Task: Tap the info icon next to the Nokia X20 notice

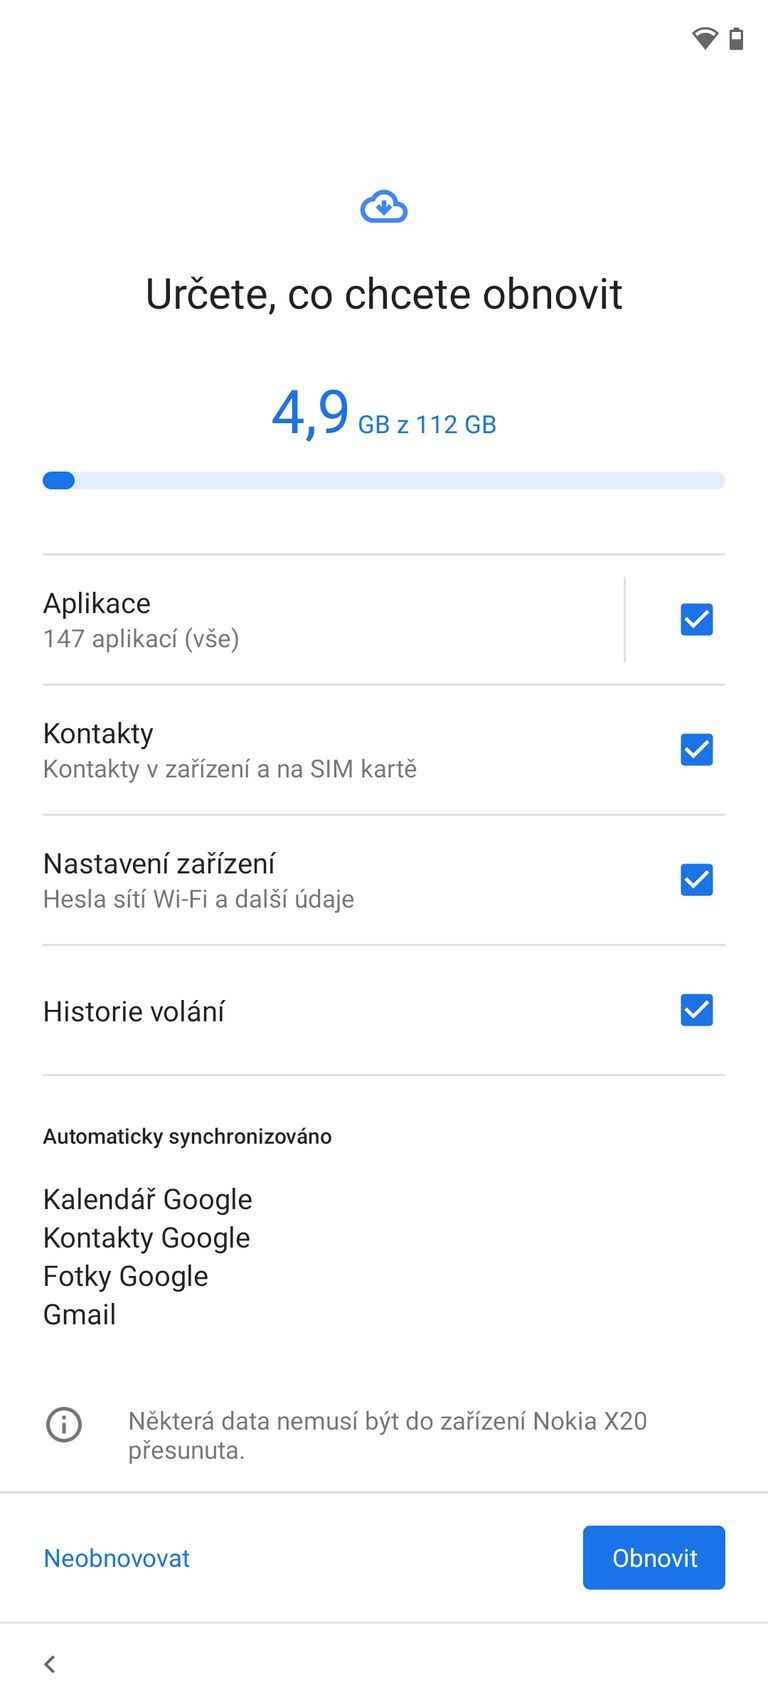Action: coord(64,1424)
